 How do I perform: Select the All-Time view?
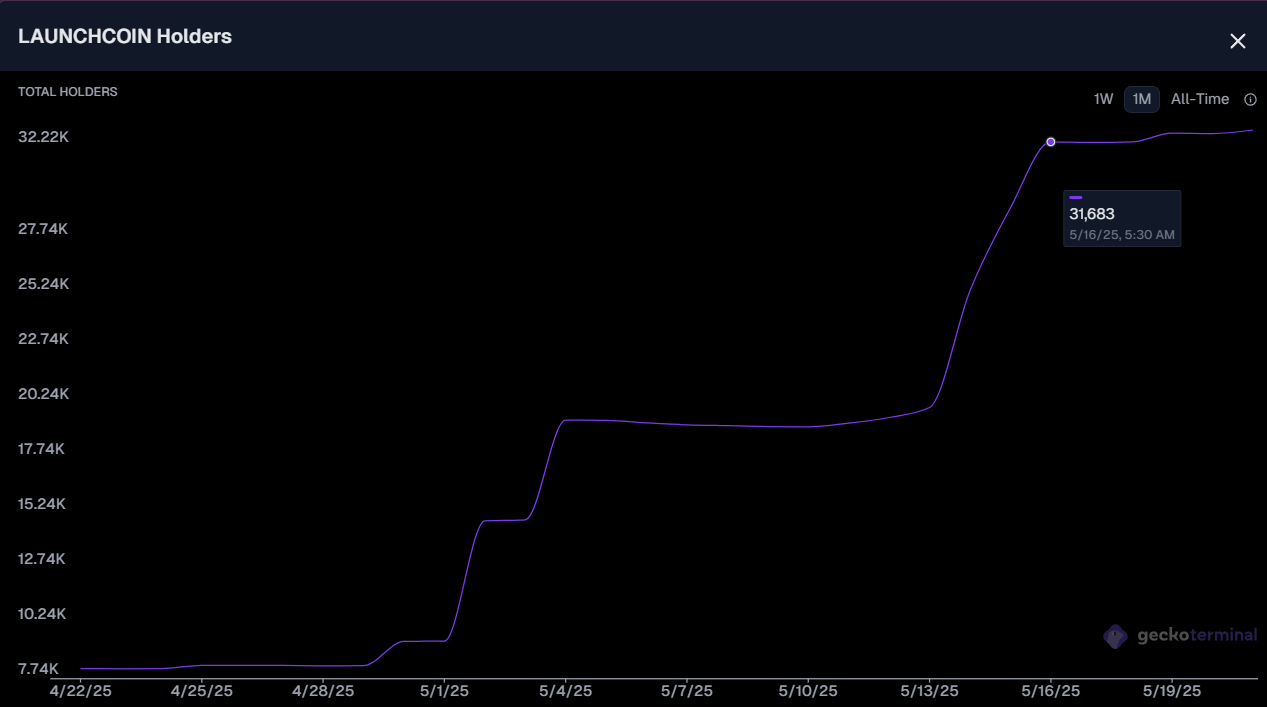click(1199, 99)
